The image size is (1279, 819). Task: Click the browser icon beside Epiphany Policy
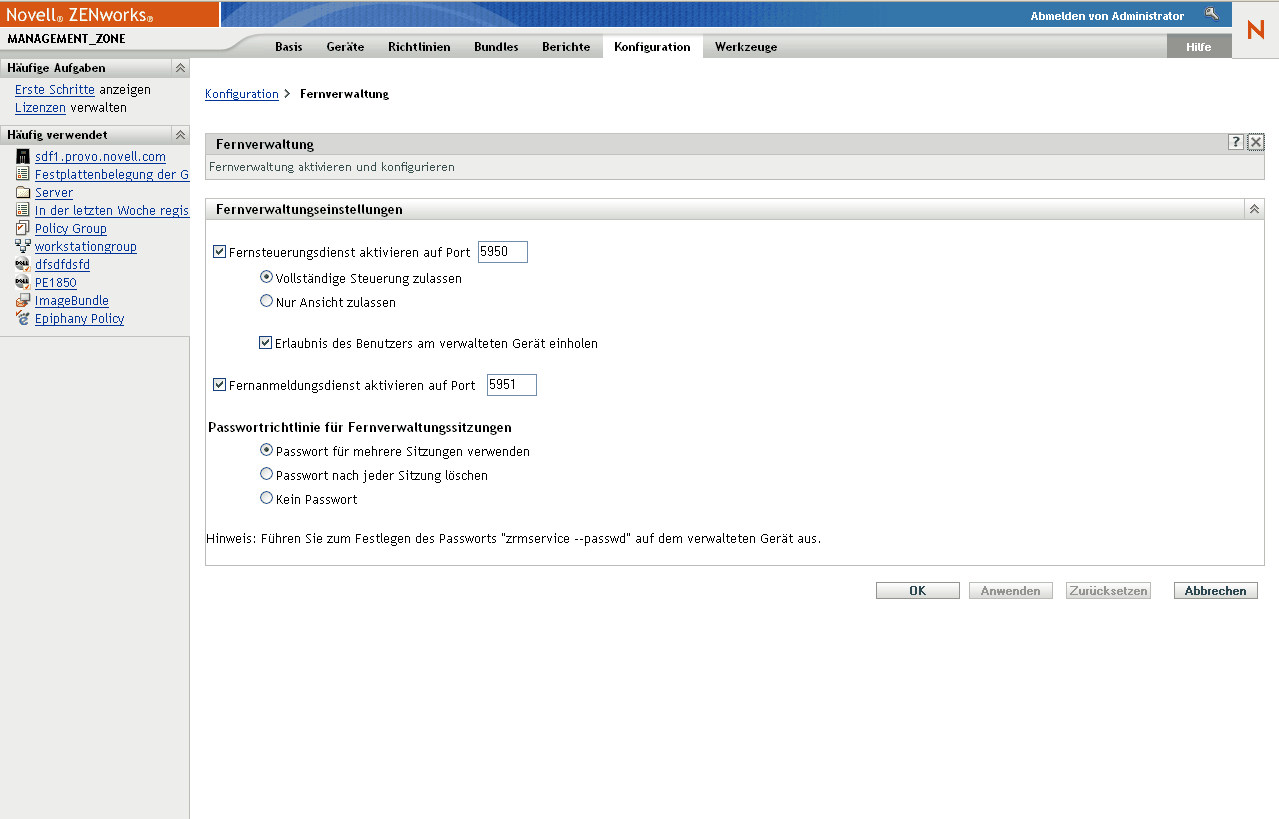pyautogui.click(x=23, y=318)
